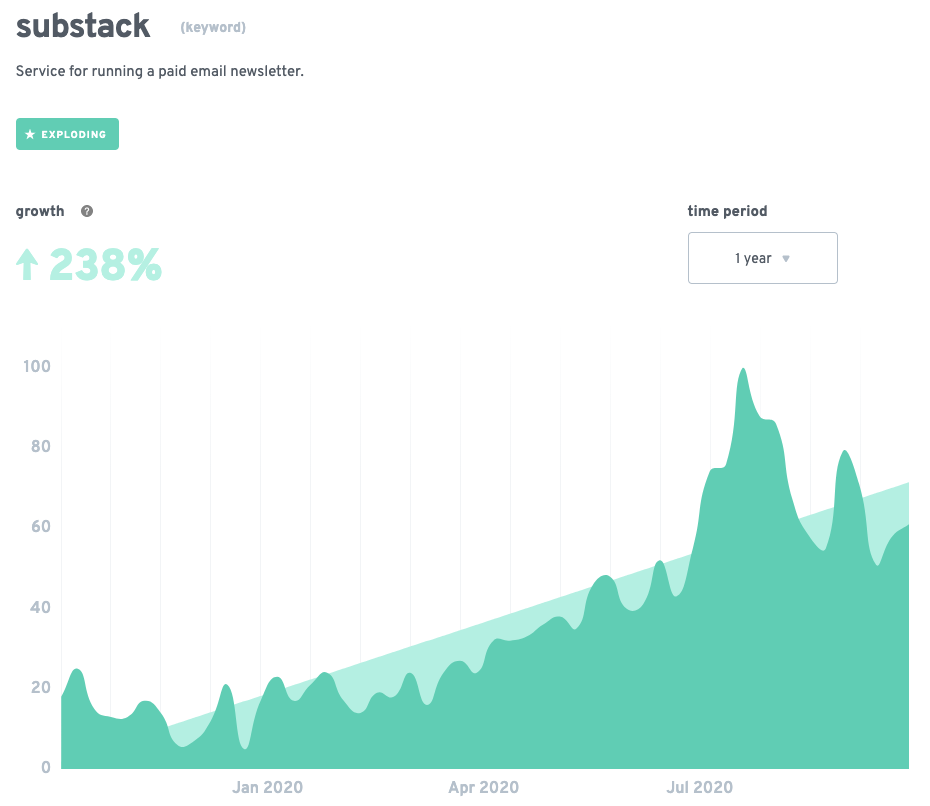Click the EXPLODING status badge

tap(67, 134)
